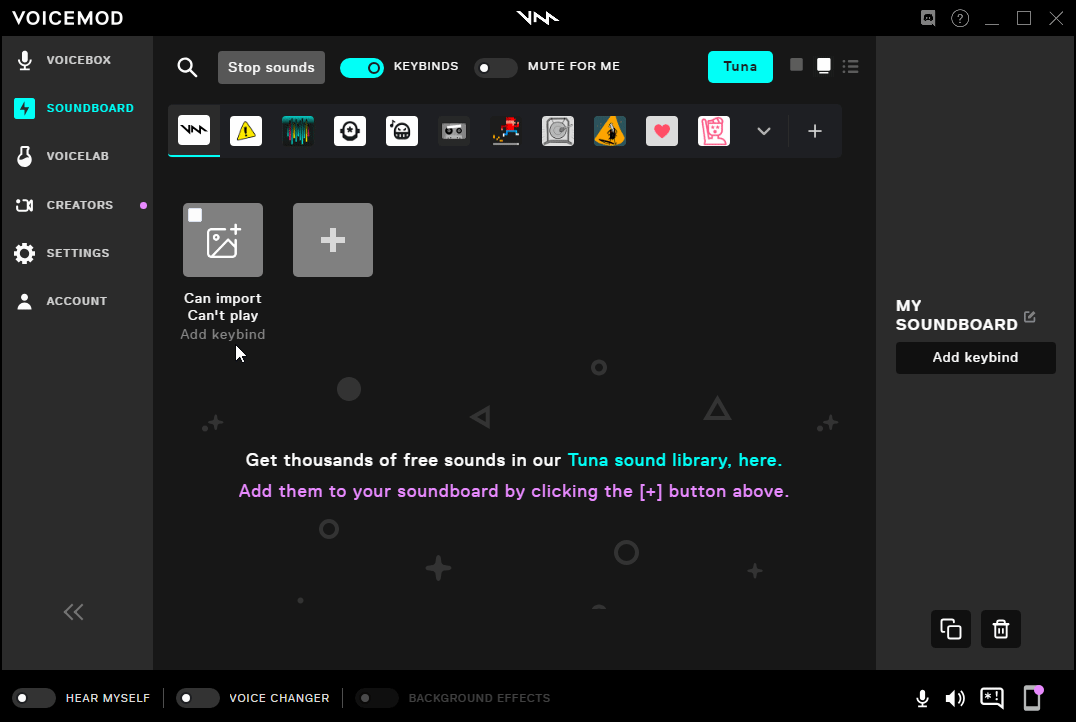Go to Settings in the sidebar
Screen dimensions: 1076x722
(x=76, y=253)
